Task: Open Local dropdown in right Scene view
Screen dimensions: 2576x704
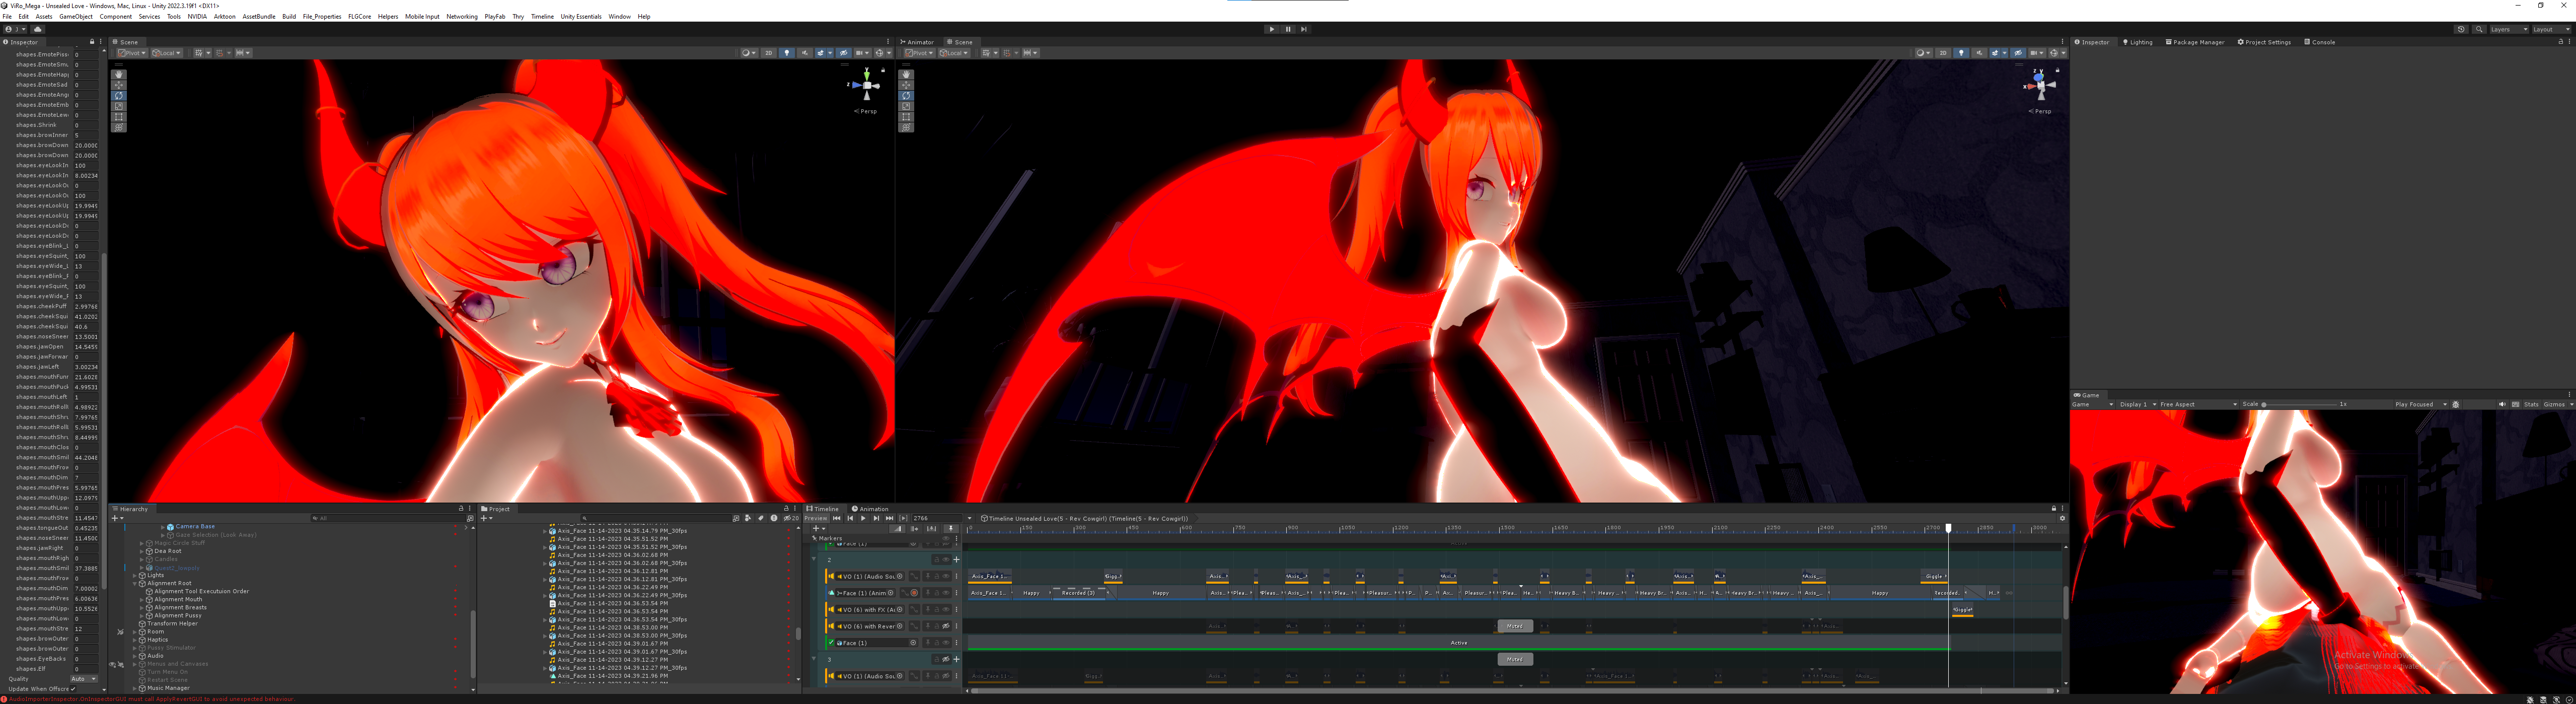Action: 953,53
